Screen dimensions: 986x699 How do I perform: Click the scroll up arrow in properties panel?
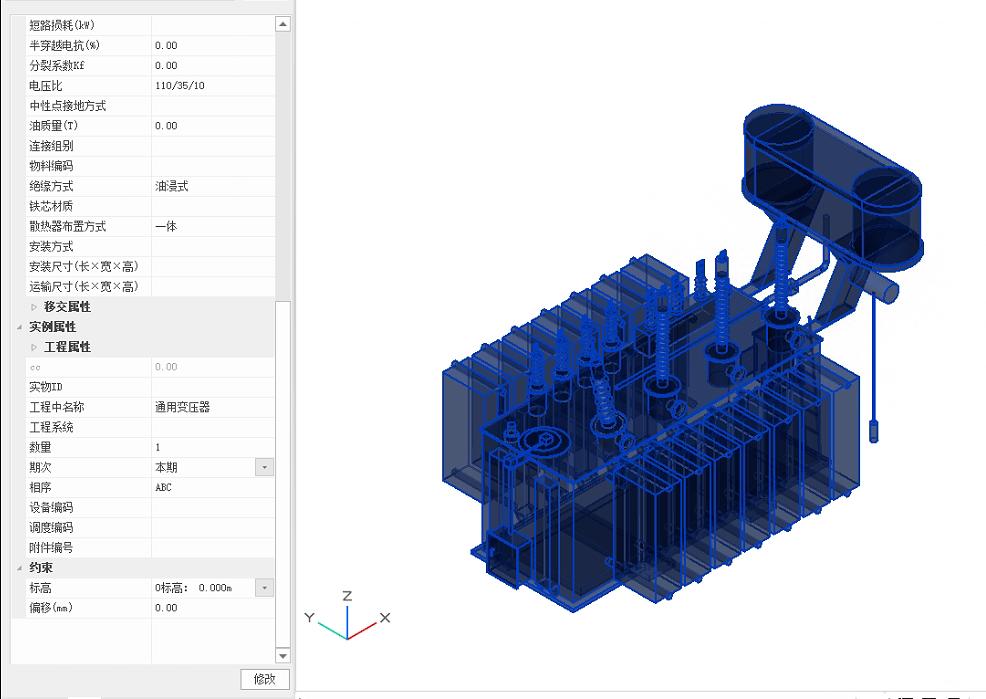[x=283, y=24]
